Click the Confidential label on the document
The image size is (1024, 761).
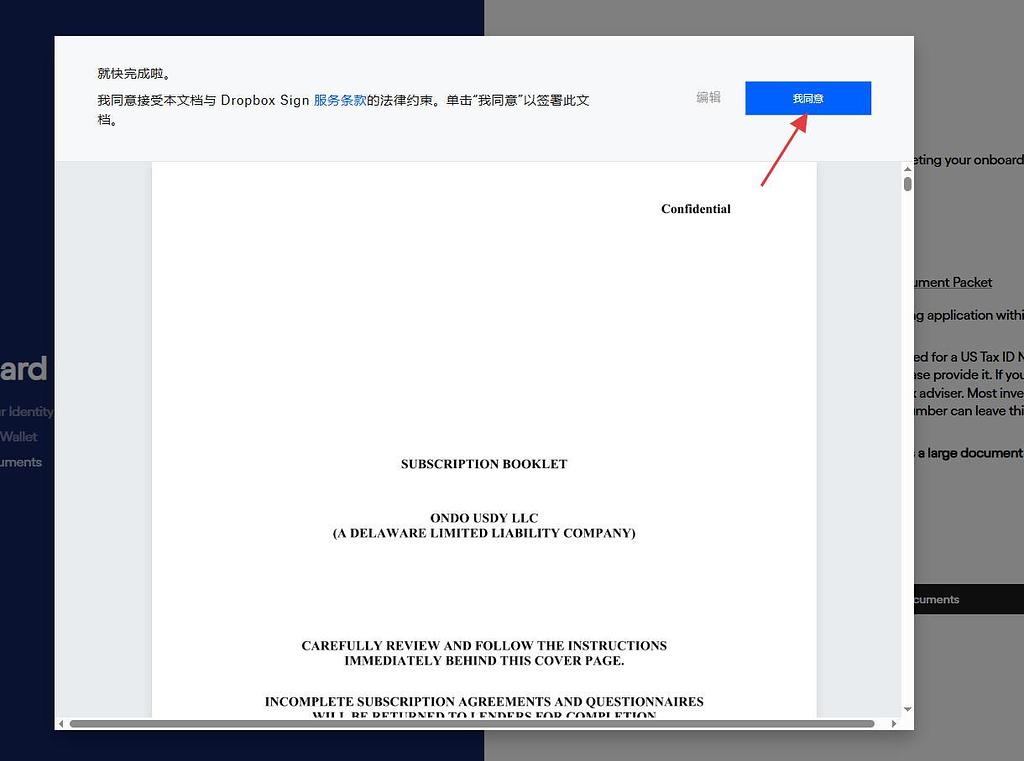point(695,209)
